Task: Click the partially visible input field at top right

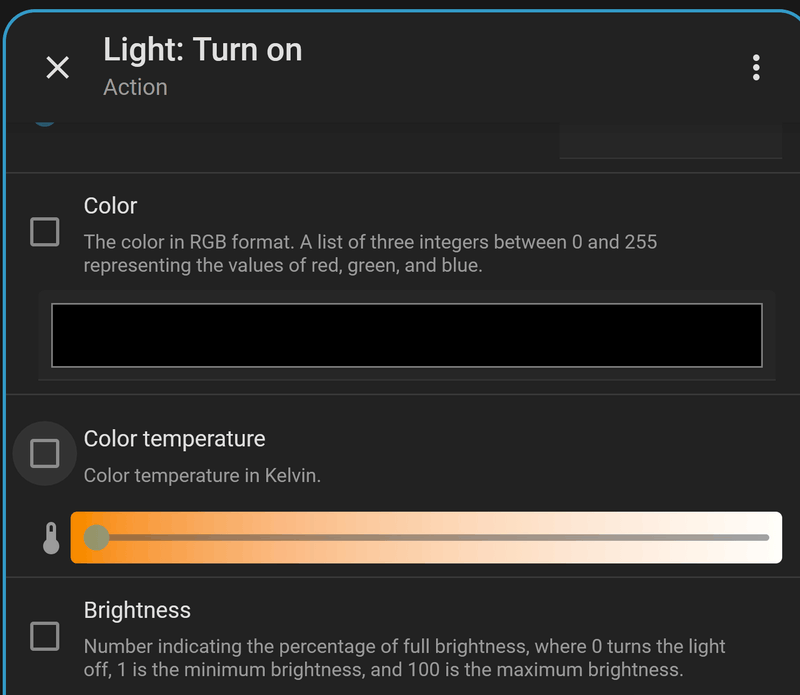Action: pyautogui.click(x=670, y=140)
